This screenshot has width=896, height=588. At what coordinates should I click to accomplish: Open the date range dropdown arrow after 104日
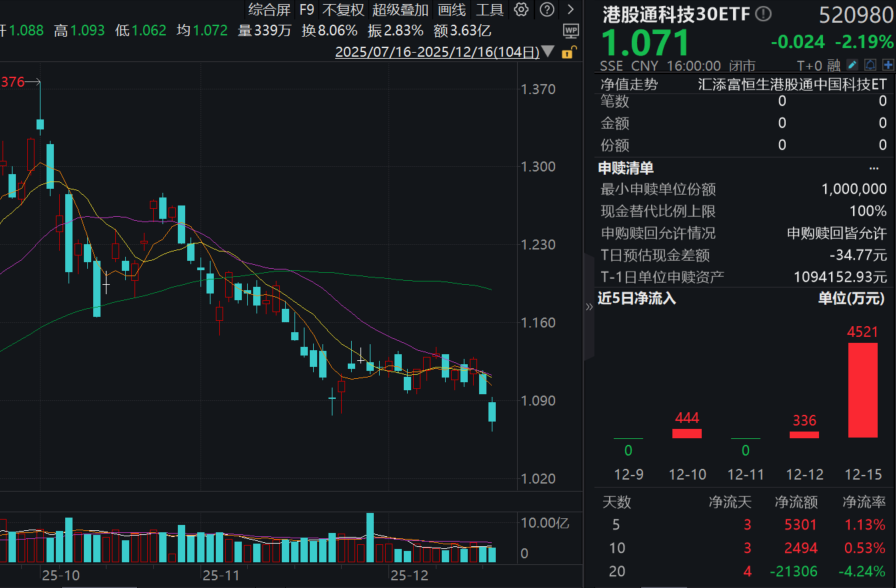click(548, 50)
